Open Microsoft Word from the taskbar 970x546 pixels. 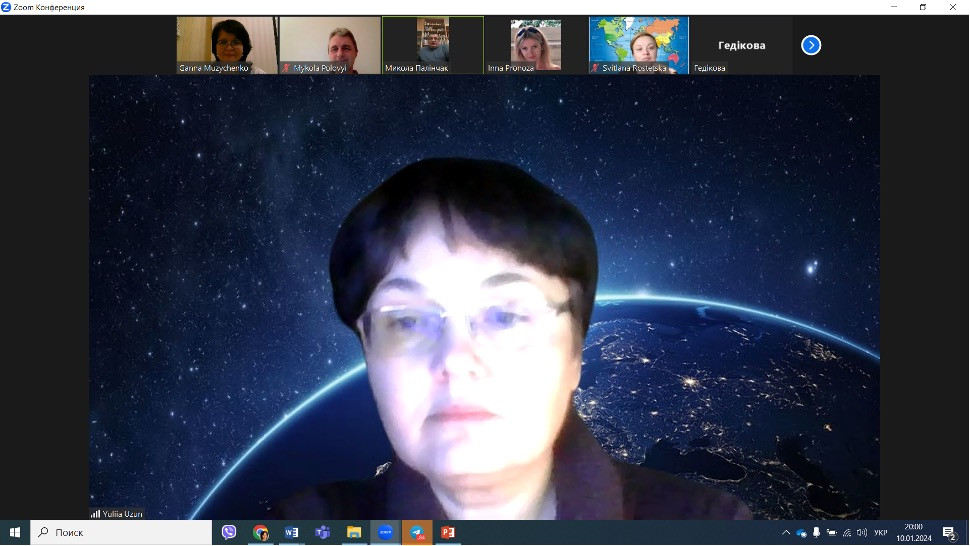(291, 532)
